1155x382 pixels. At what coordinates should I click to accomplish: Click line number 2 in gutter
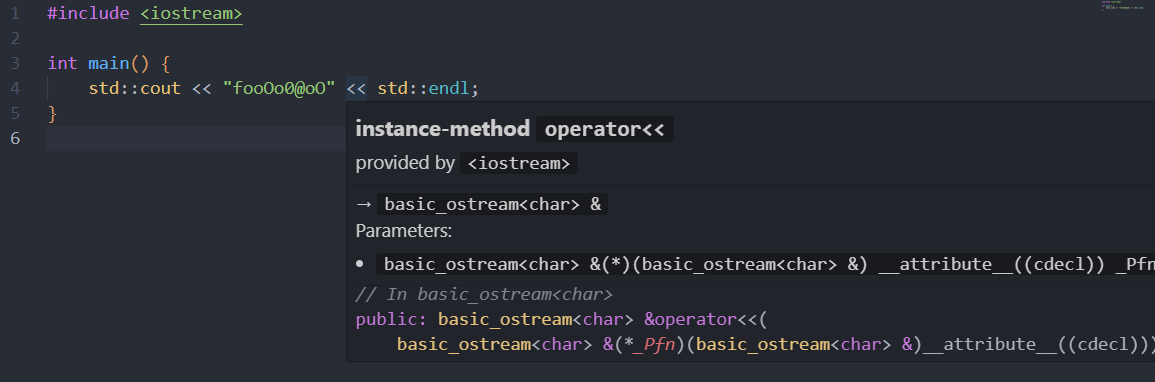(x=15, y=38)
